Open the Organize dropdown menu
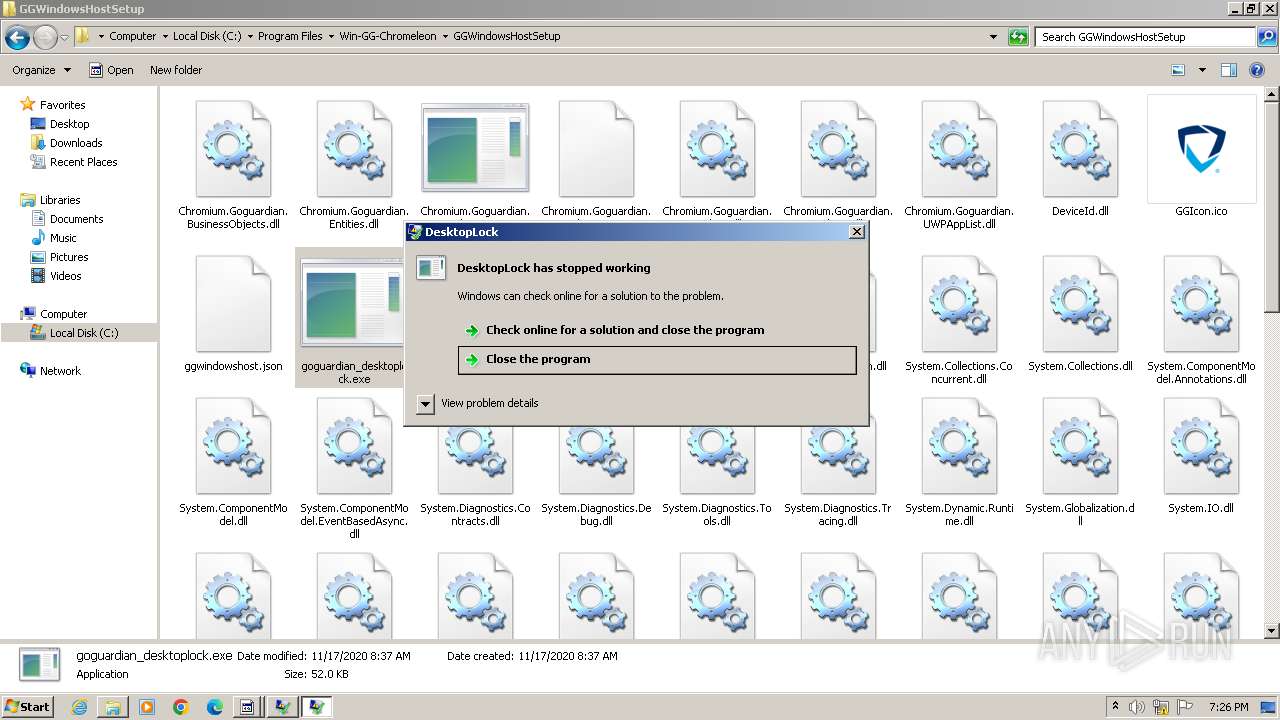The image size is (1280, 720). (x=42, y=70)
